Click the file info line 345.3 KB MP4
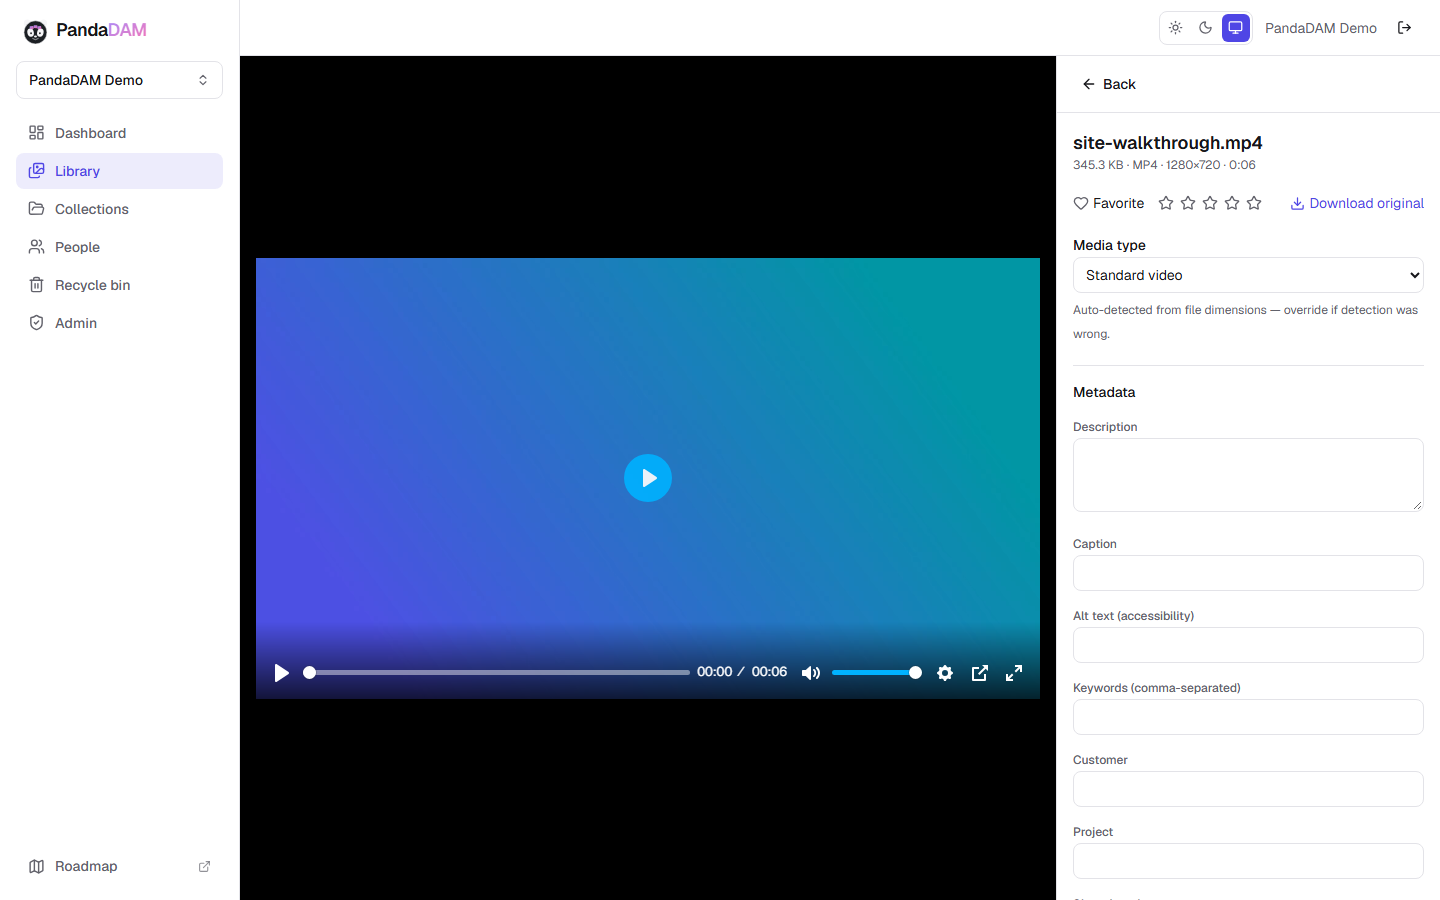This screenshot has width=1440, height=900. (x=1164, y=165)
